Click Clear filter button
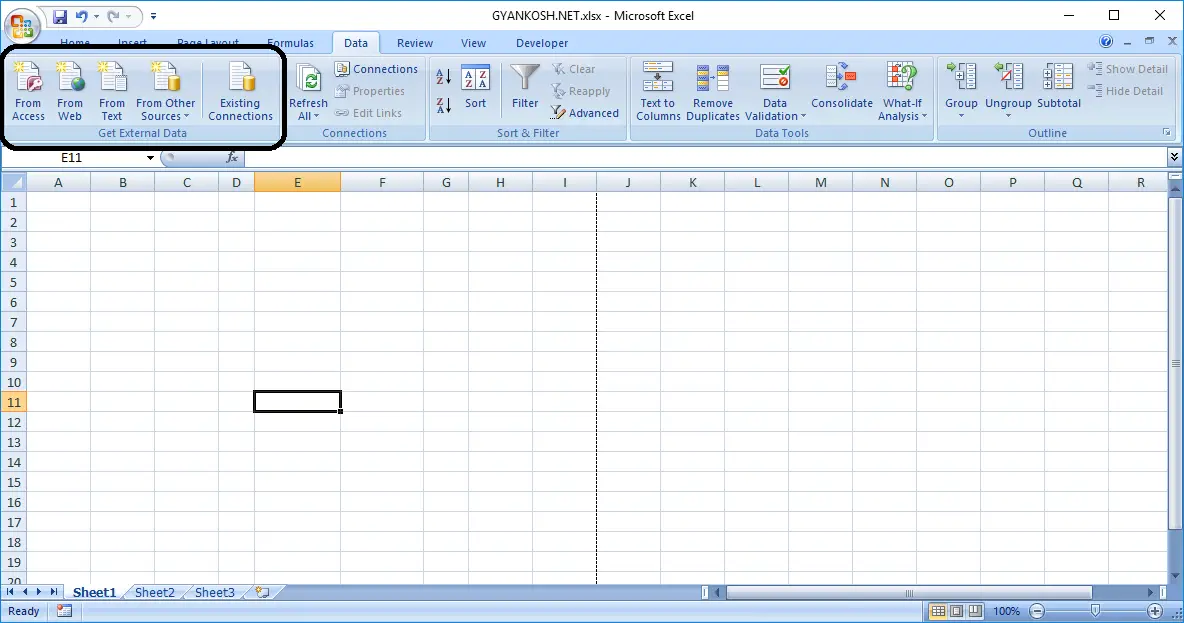Screen dimensions: 1184x623 pos(573,69)
